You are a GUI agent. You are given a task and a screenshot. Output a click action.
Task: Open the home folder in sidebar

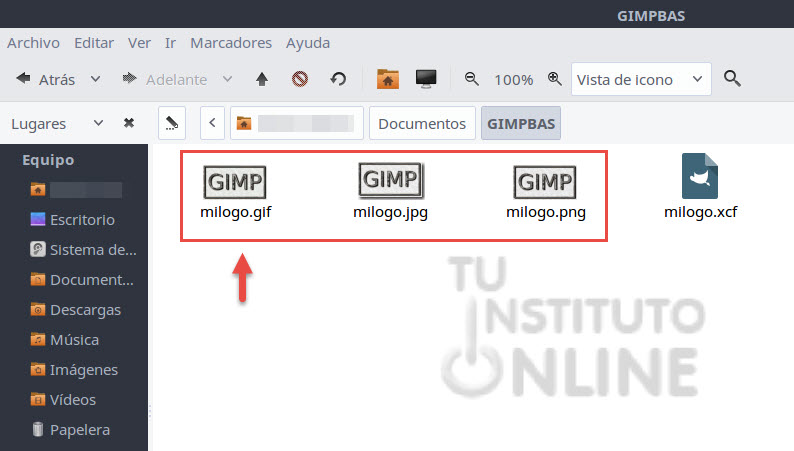click(x=76, y=190)
